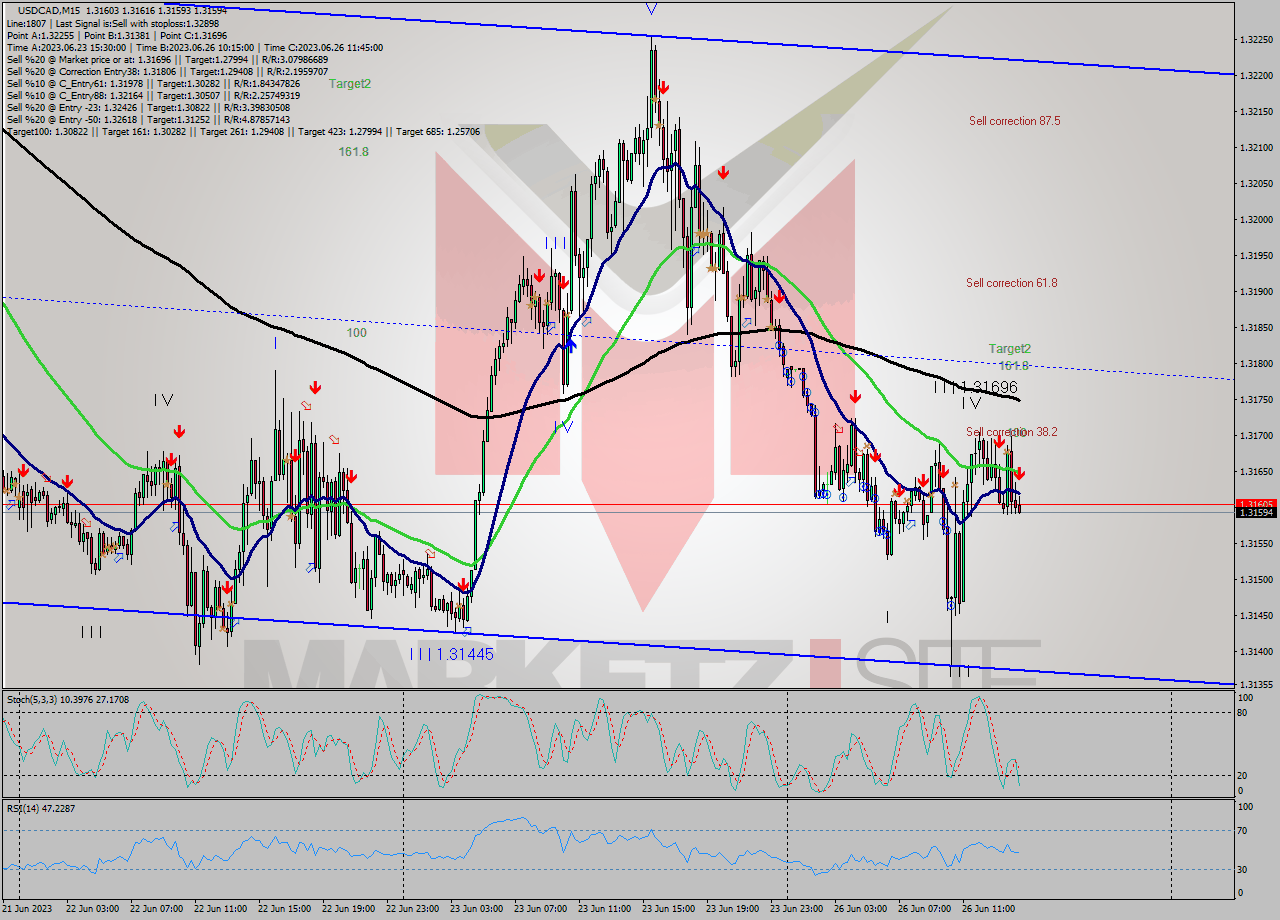Viewport: 1280px width, 920px height.
Task: Click the '26 Jun 07:00' time label
Action: click(x=924, y=909)
